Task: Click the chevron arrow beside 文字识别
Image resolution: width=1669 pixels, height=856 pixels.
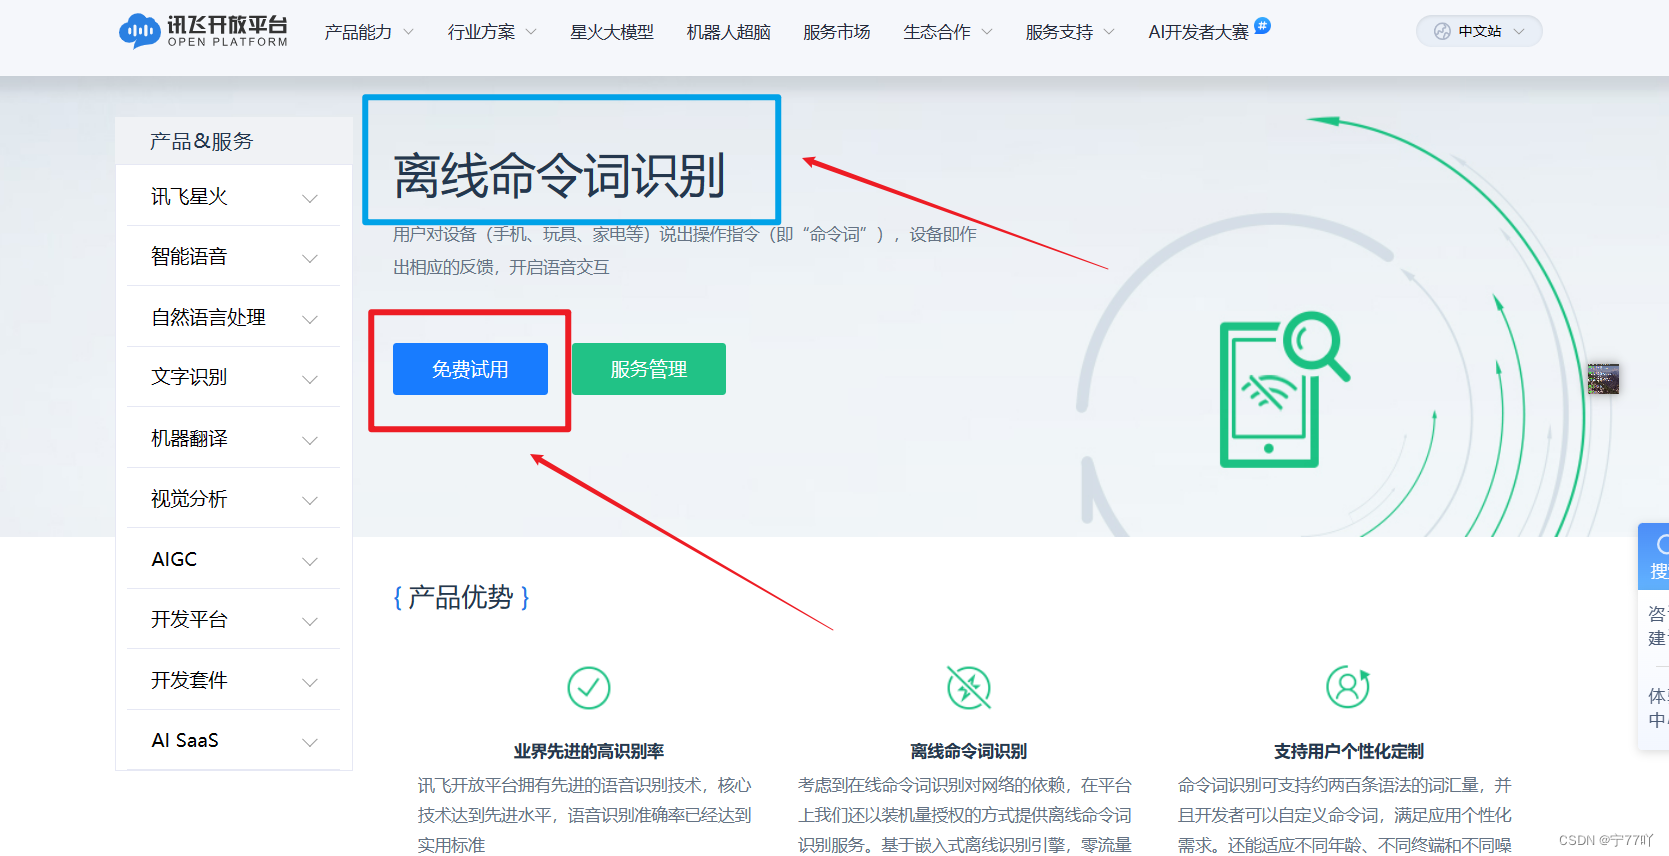Action: click(x=310, y=379)
